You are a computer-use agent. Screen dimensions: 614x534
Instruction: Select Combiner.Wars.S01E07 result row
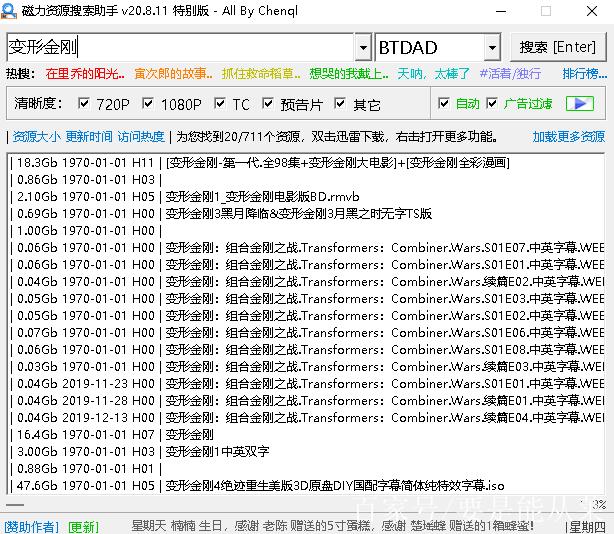[x=305, y=248]
